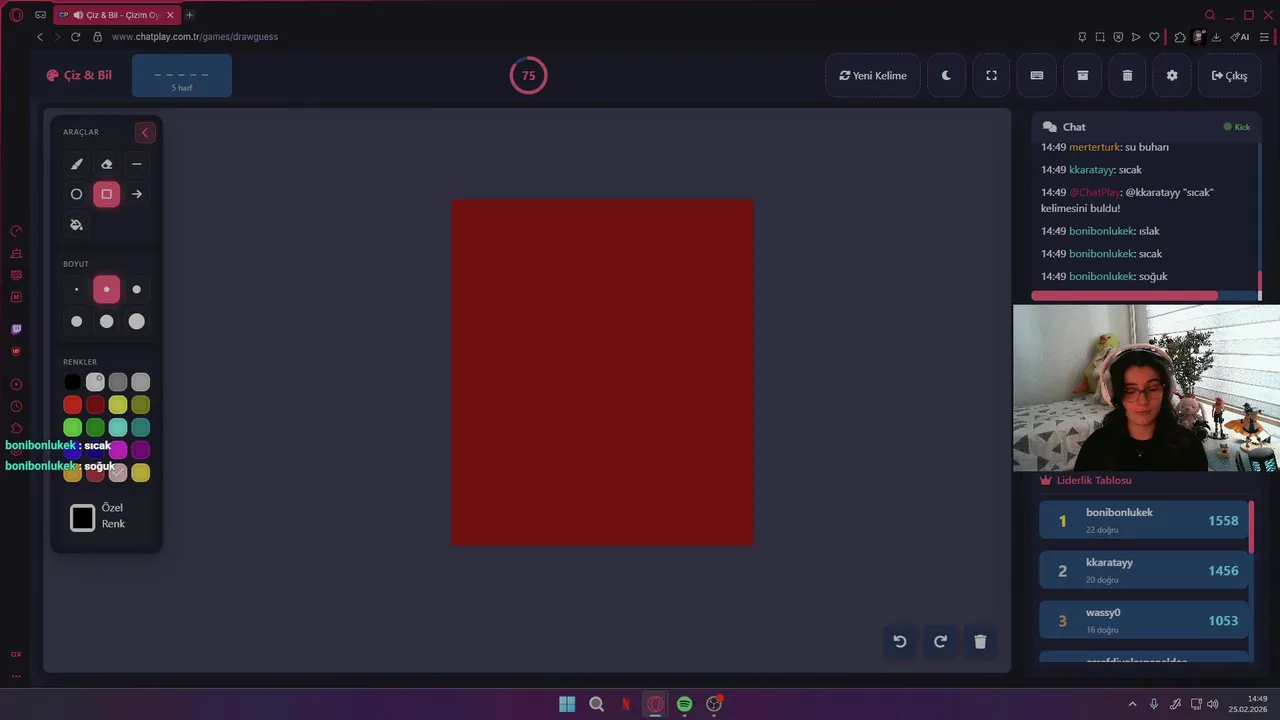Image resolution: width=1280 pixels, height=720 pixels.
Task: Add page to favorites with heart icon
Action: coord(1154,37)
